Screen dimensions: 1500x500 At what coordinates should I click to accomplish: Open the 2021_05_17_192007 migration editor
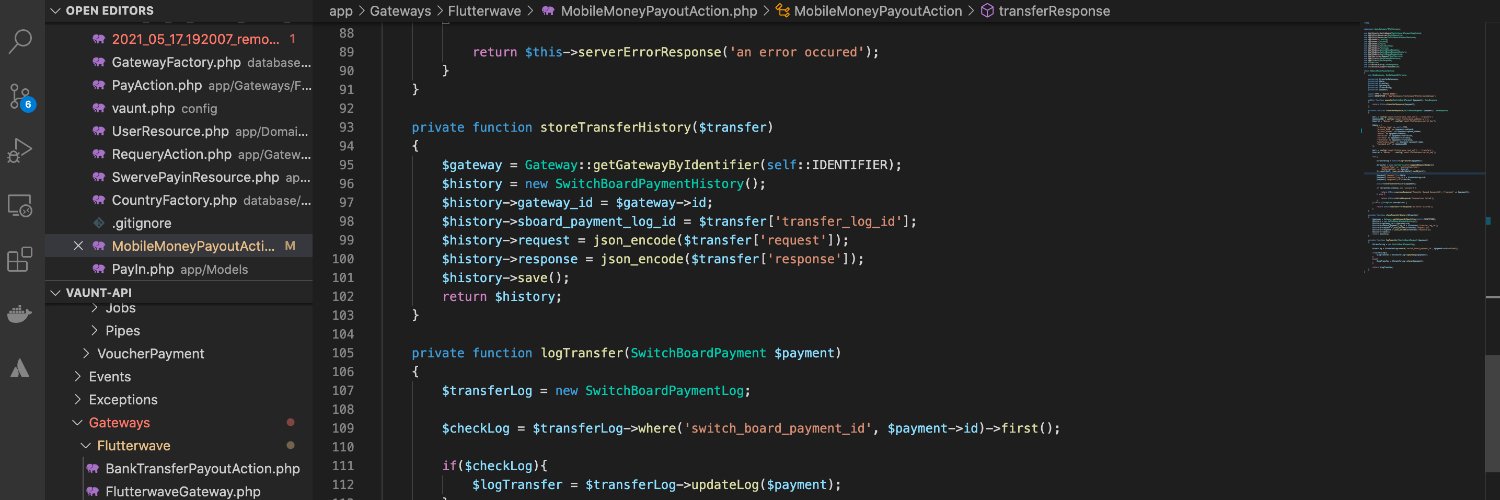point(179,39)
